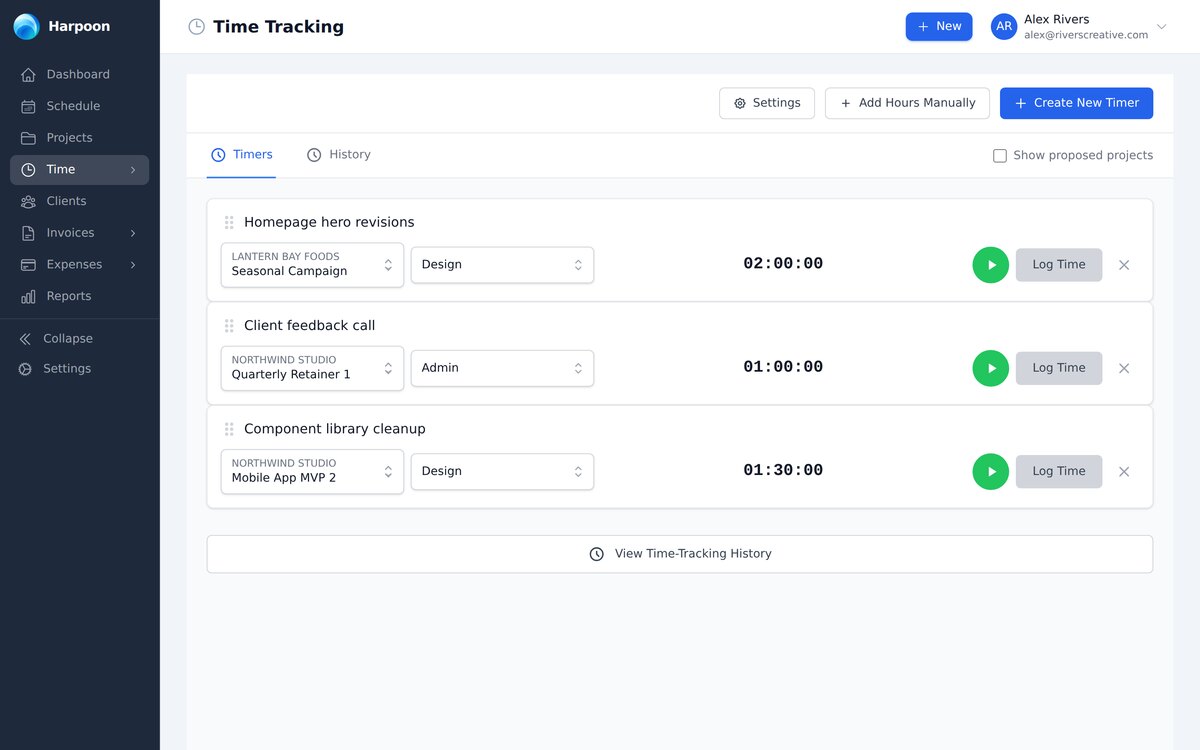Screen dimensions: 1200x750
Task: Click the blue New button
Action: coord(939,27)
